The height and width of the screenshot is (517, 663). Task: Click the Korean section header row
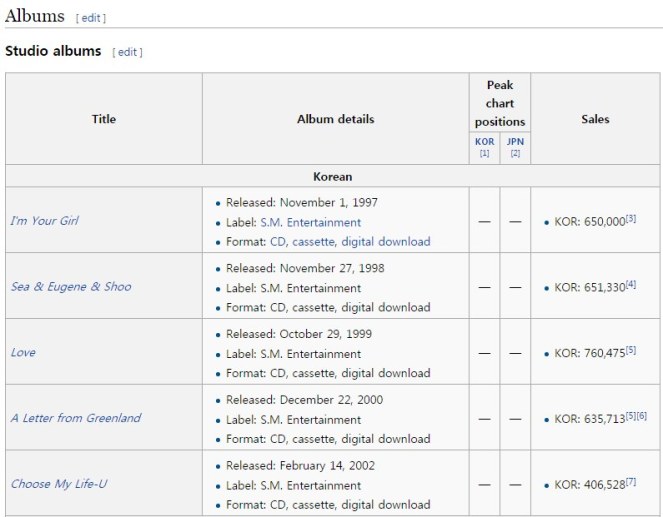pyautogui.click(x=332, y=177)
